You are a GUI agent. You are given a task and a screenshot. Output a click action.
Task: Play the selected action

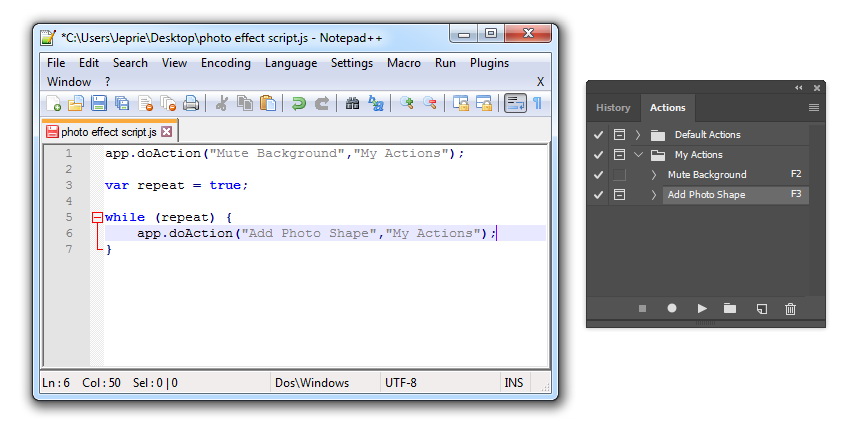click(702, 308)
